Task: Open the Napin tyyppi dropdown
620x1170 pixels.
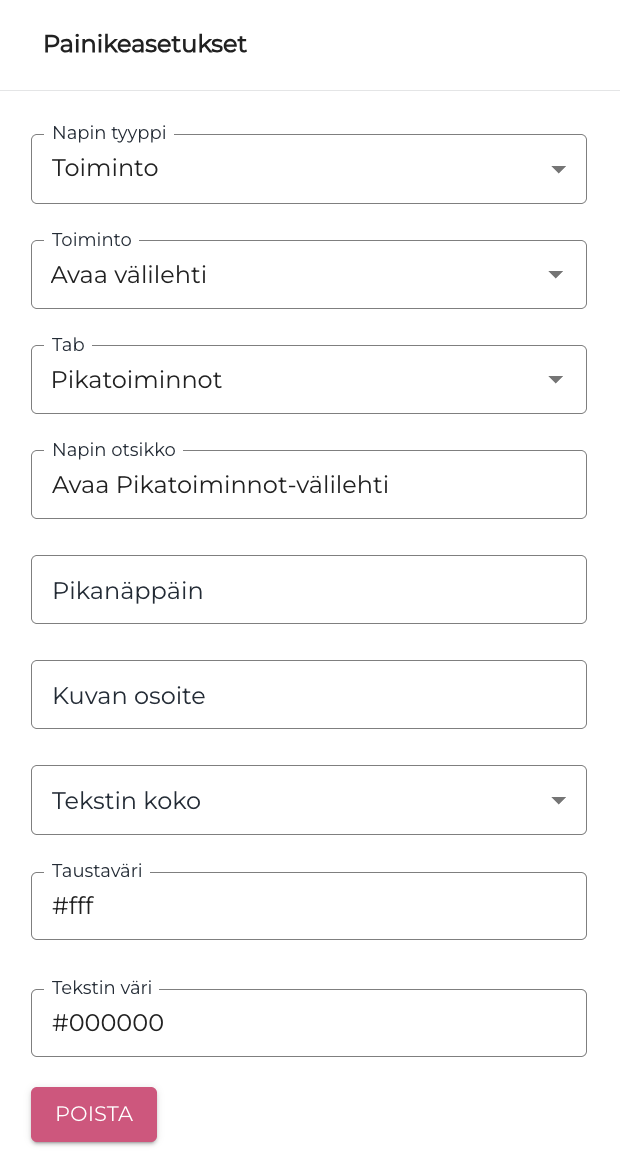Action: [309, 169]
